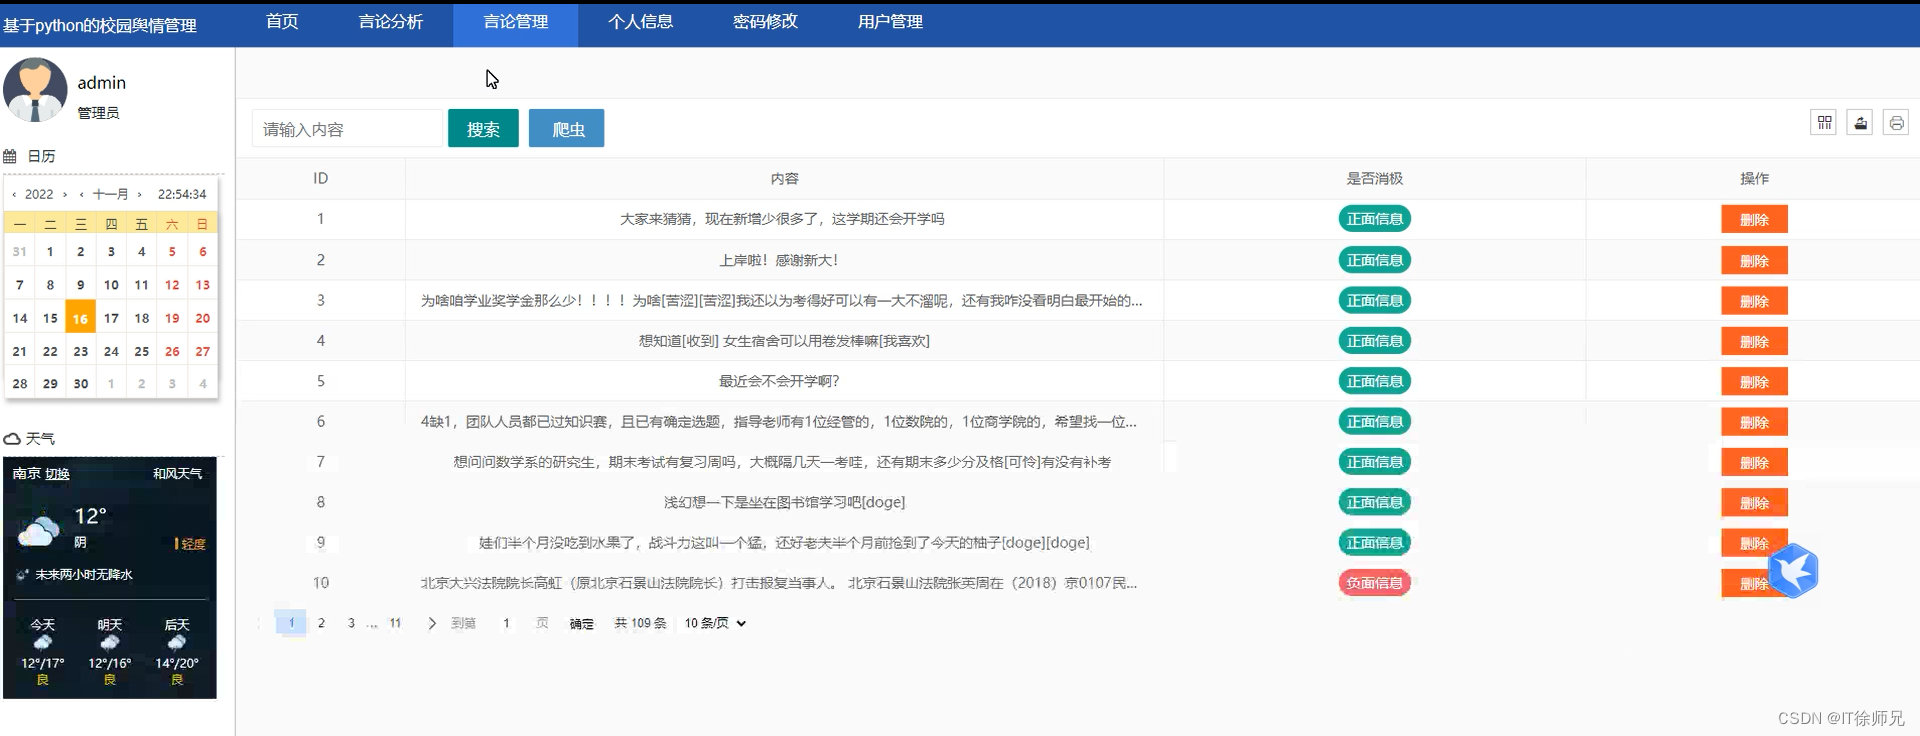Click the cloudy weather icon beside 12°
The width and height of the screenshot is (1920, 736).
click(39, 529)
